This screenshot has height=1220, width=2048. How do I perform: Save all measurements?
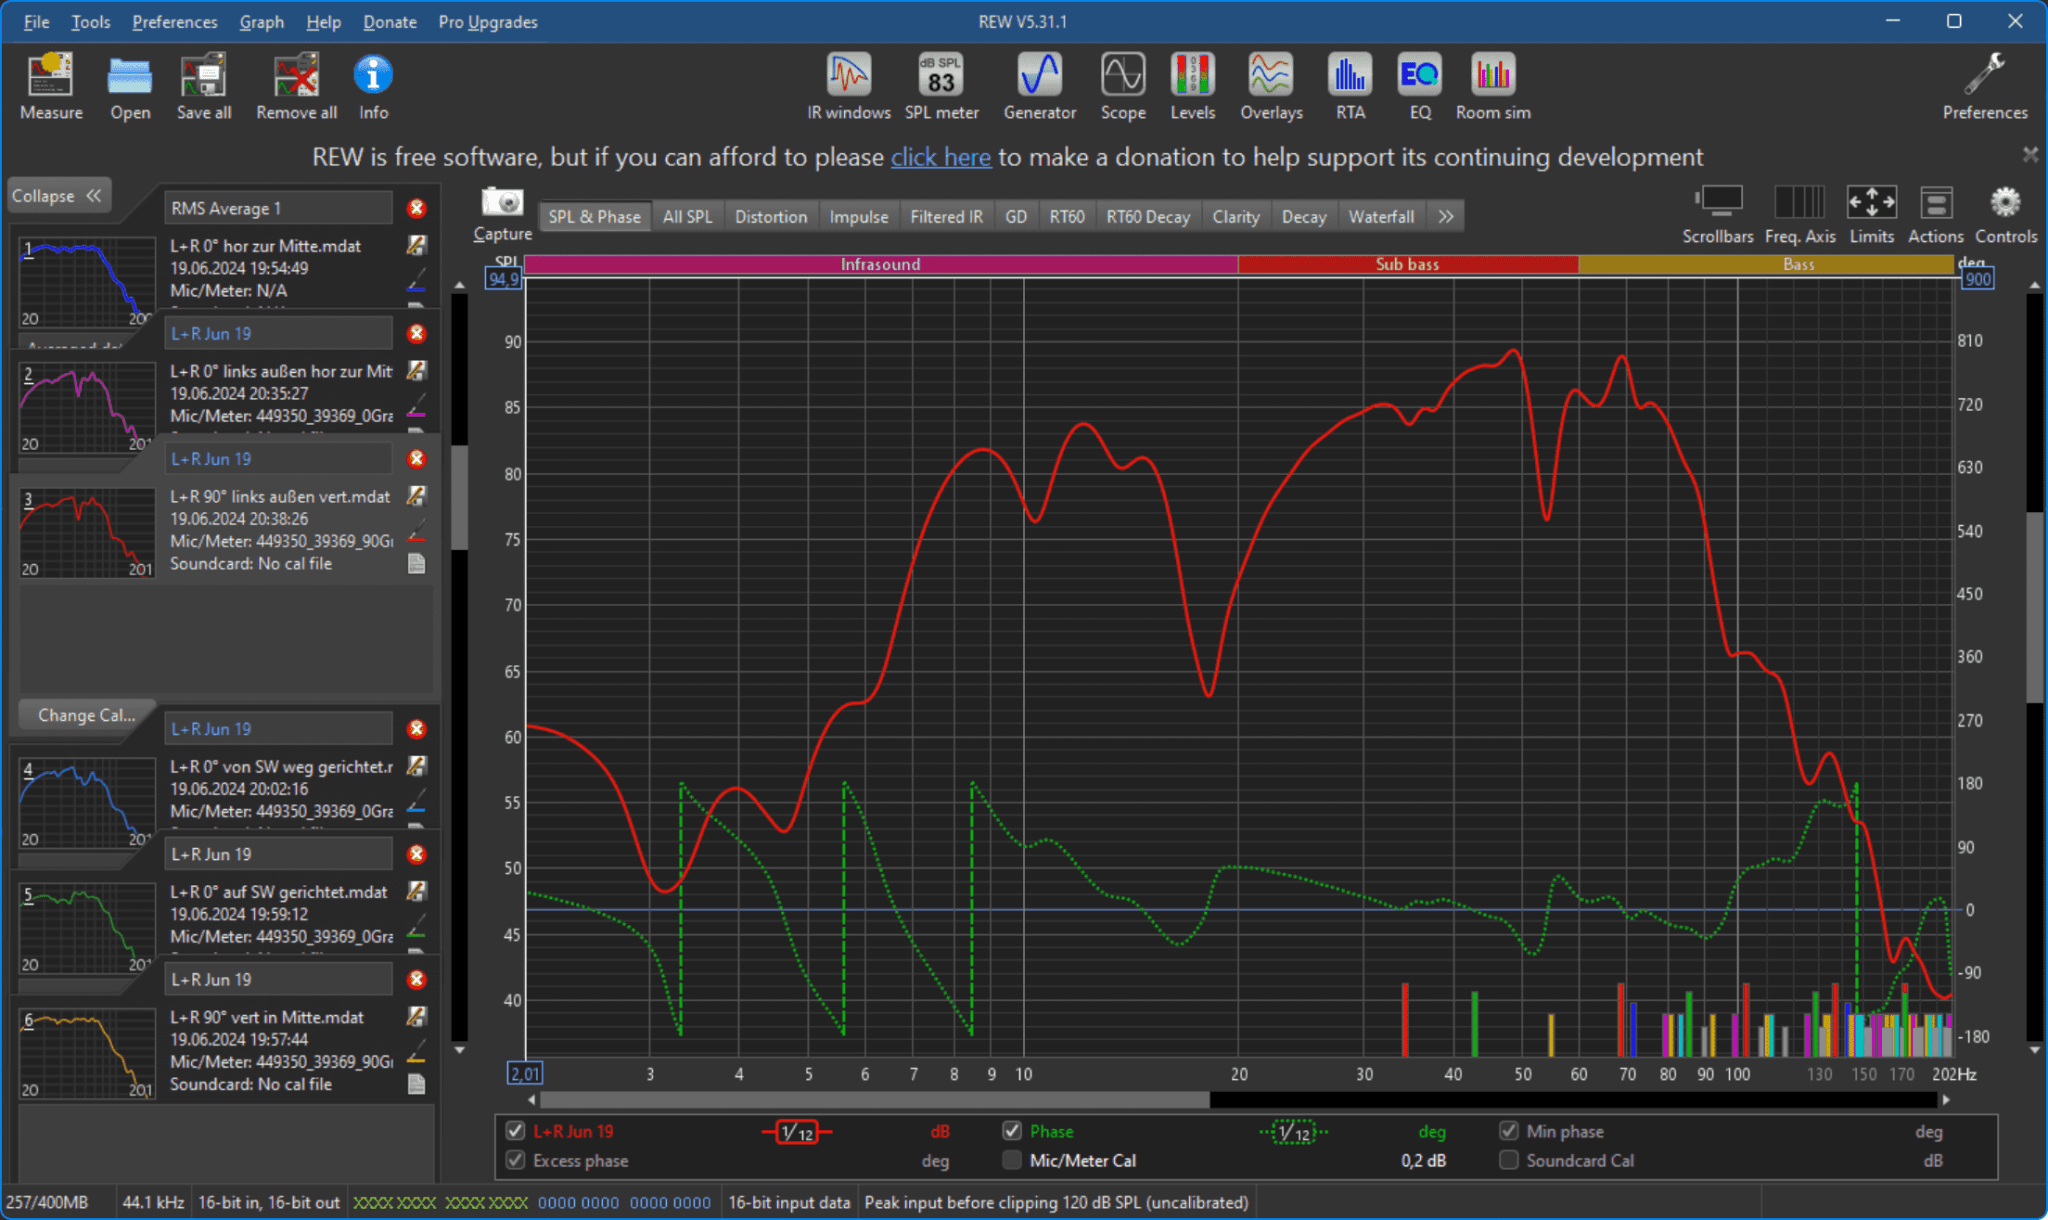tap(204, 86)
